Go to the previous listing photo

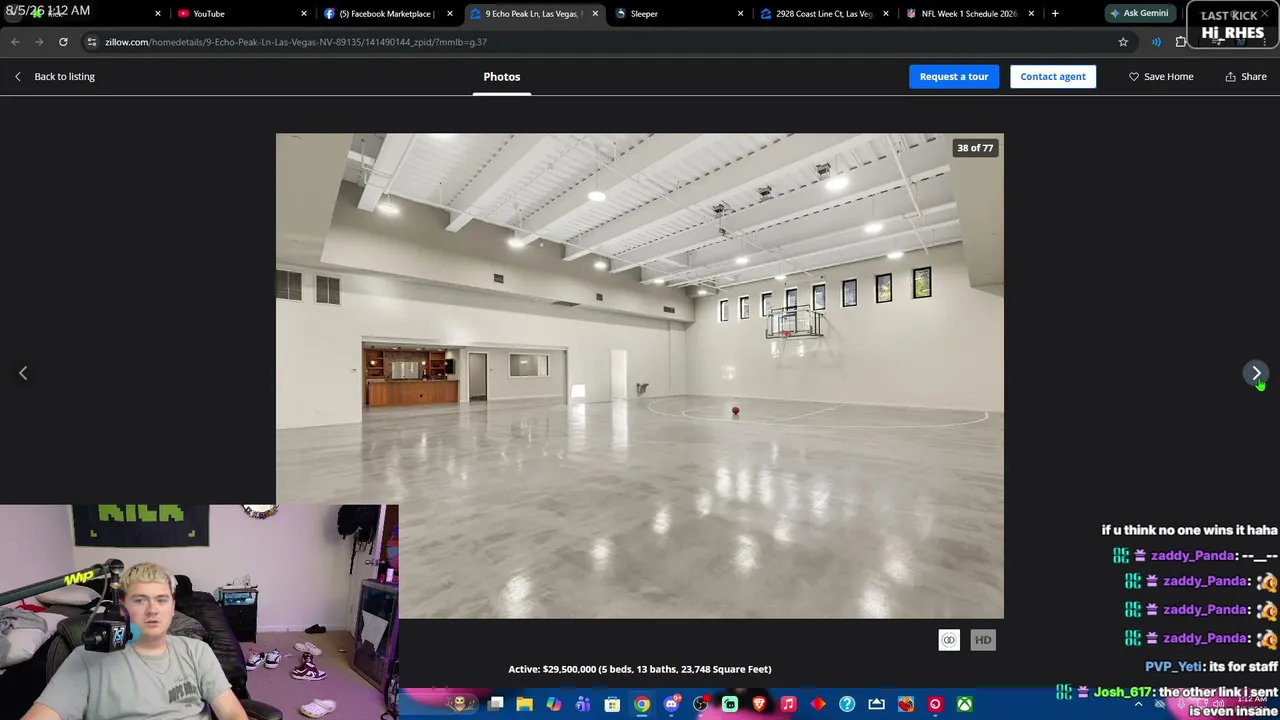(23, 373)
